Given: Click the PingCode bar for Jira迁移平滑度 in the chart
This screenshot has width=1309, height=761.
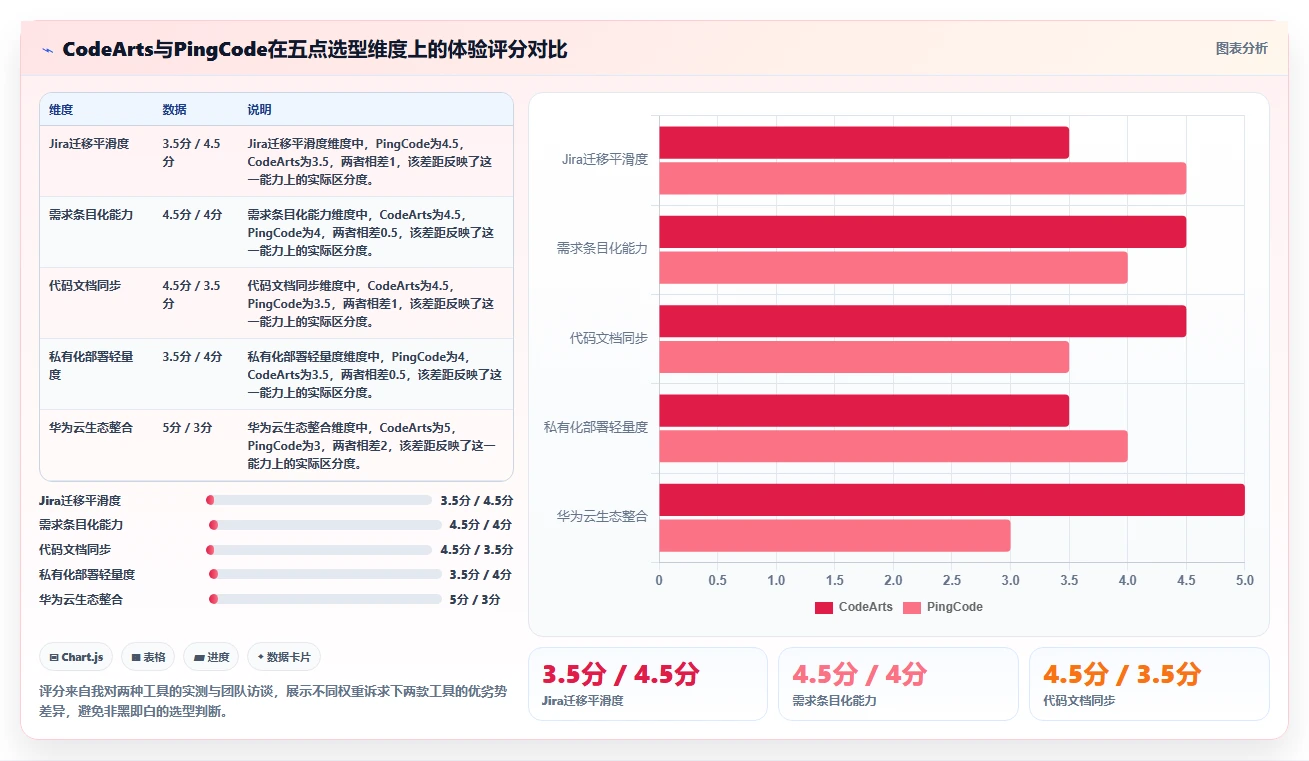Looking at the screenshot, I should pyautogui.click(x=922, y=178).
